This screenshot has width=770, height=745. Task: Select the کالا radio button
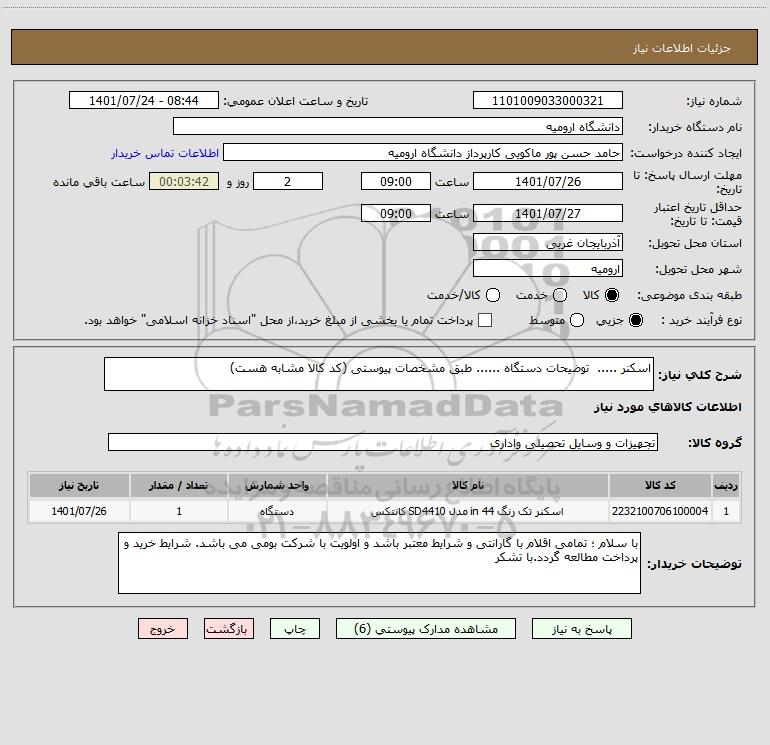coord(612,295)
